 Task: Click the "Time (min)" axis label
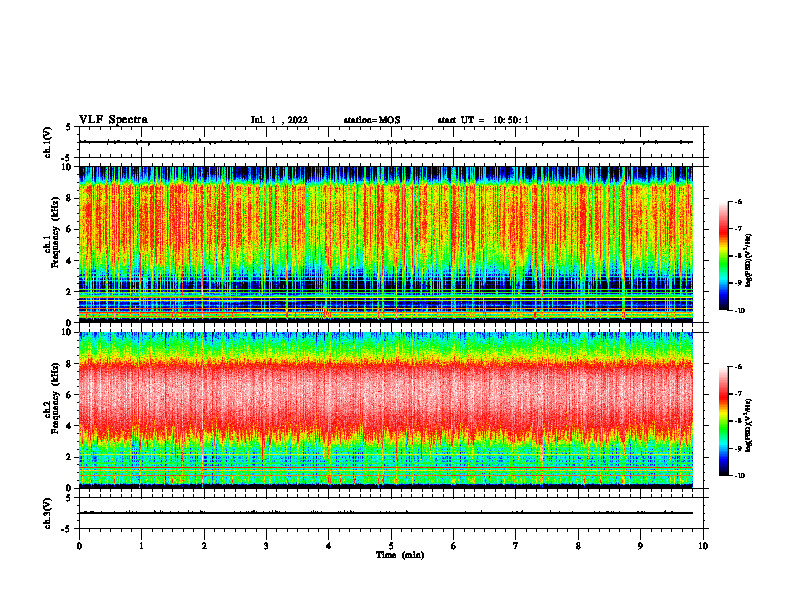tap(400, 555)
